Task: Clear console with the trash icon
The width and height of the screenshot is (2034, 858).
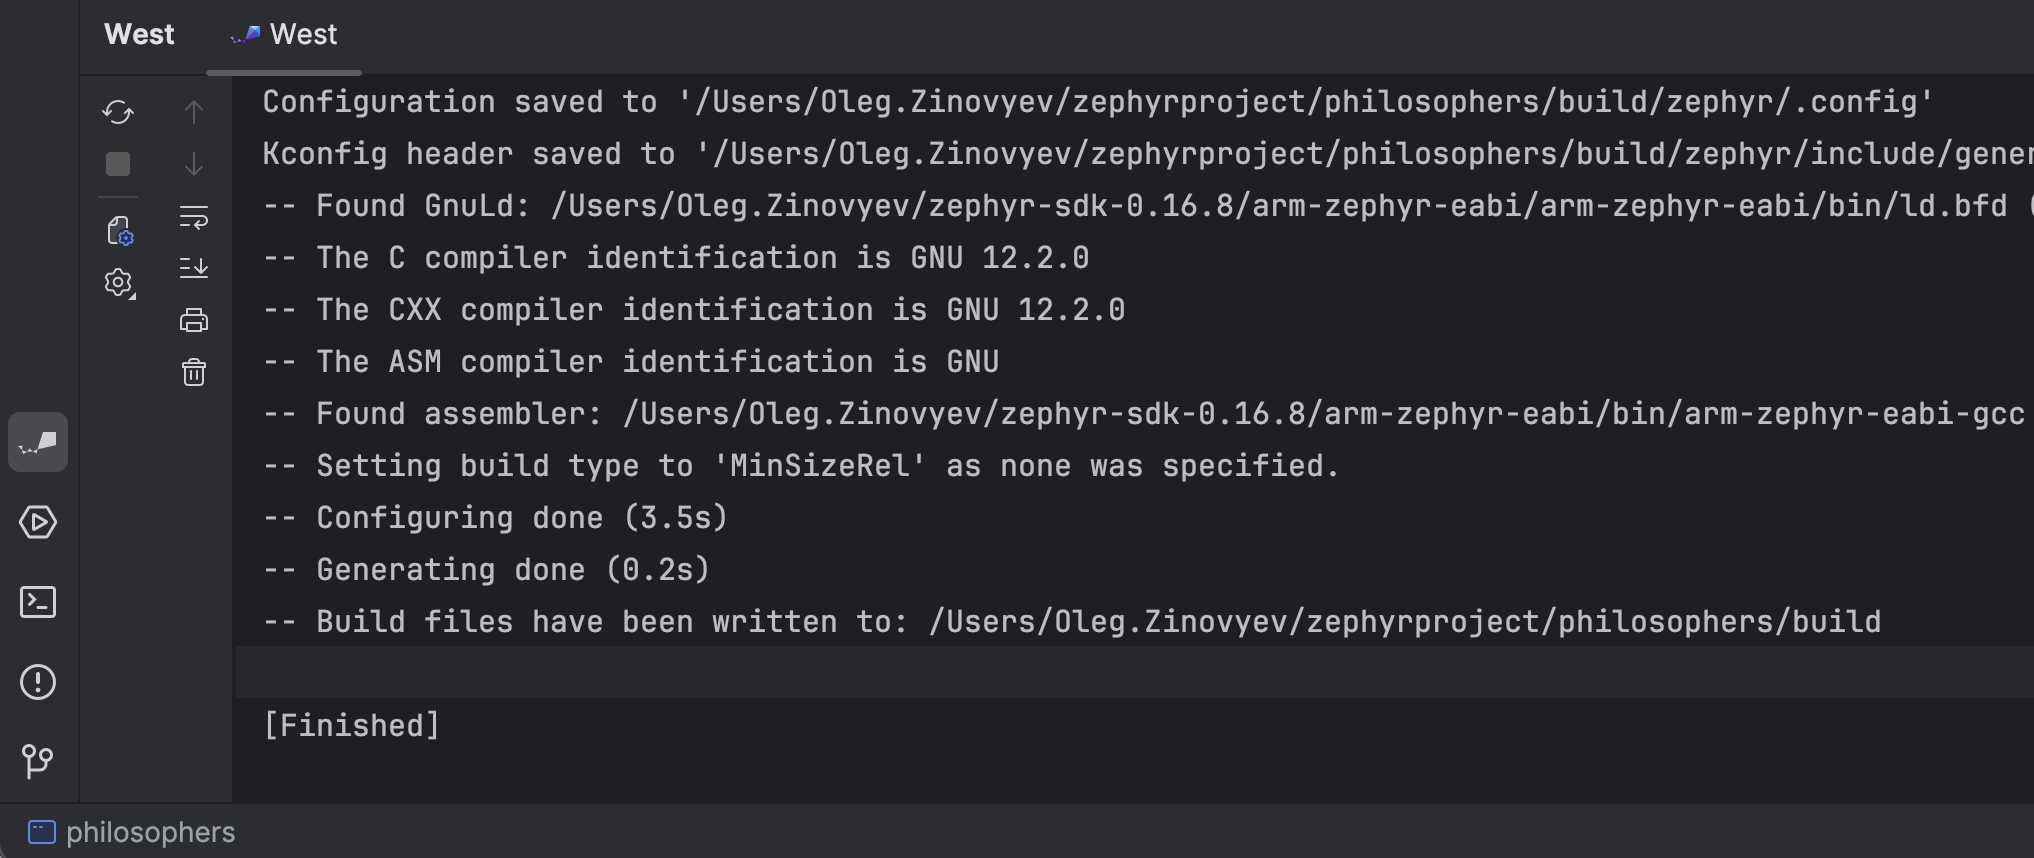Action: coord(194,372)
